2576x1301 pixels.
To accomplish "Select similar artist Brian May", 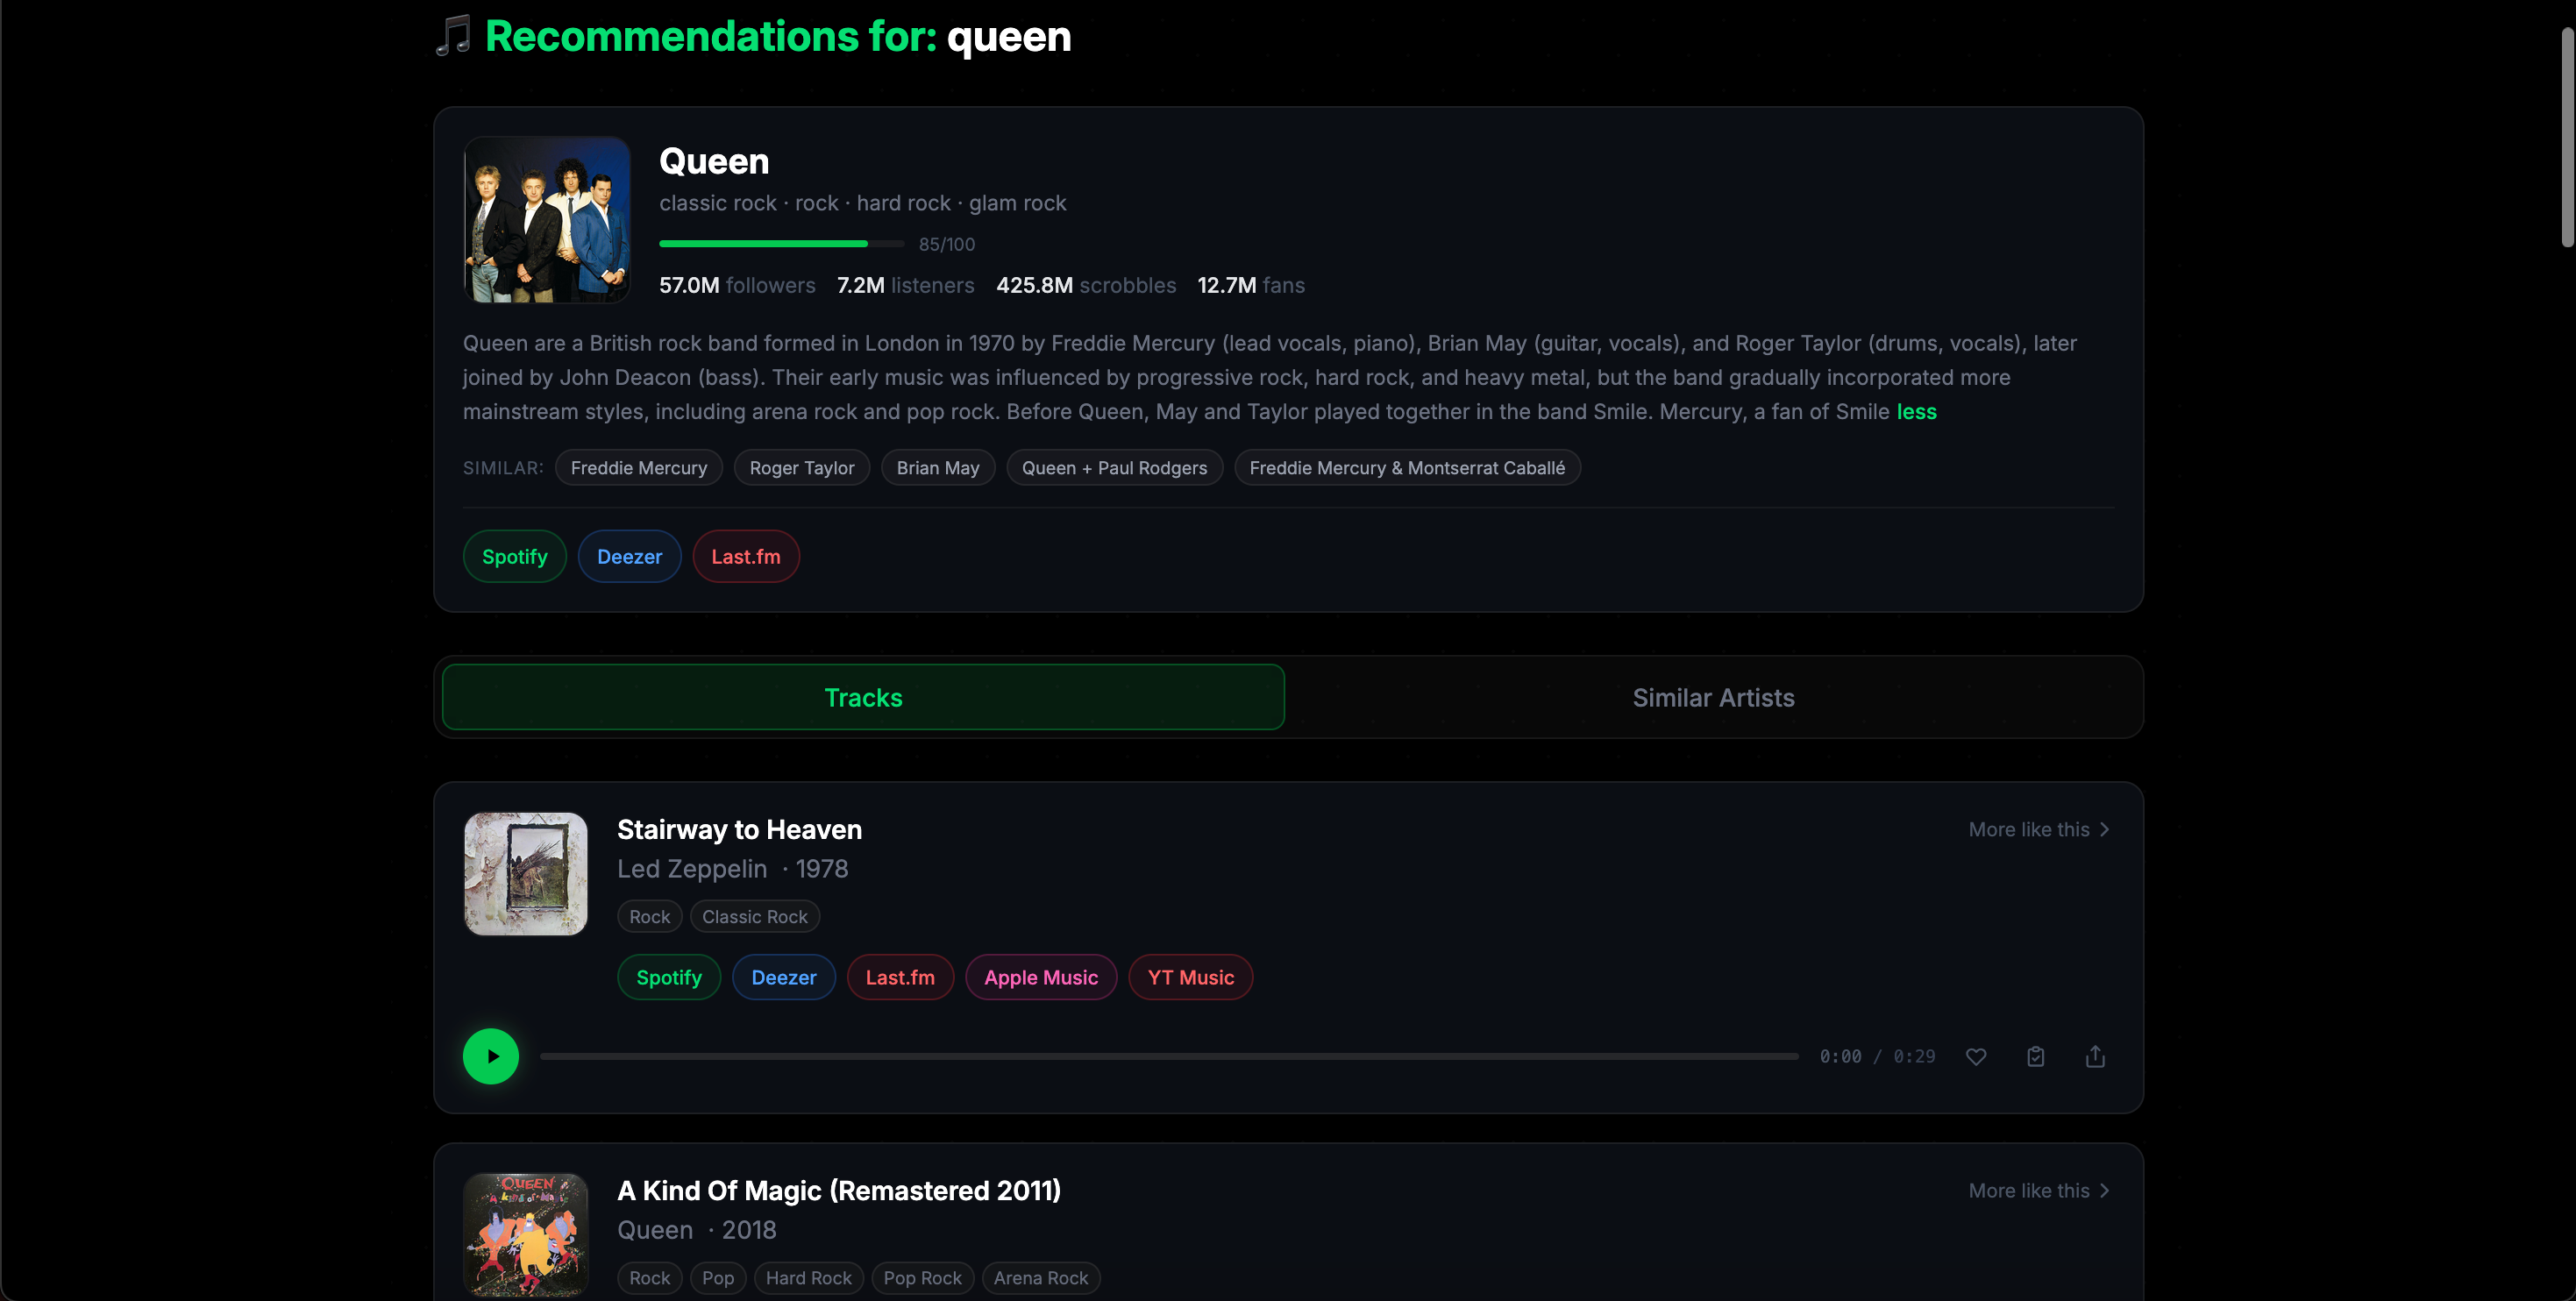I will pyautogui.click(x=937, y=467).
